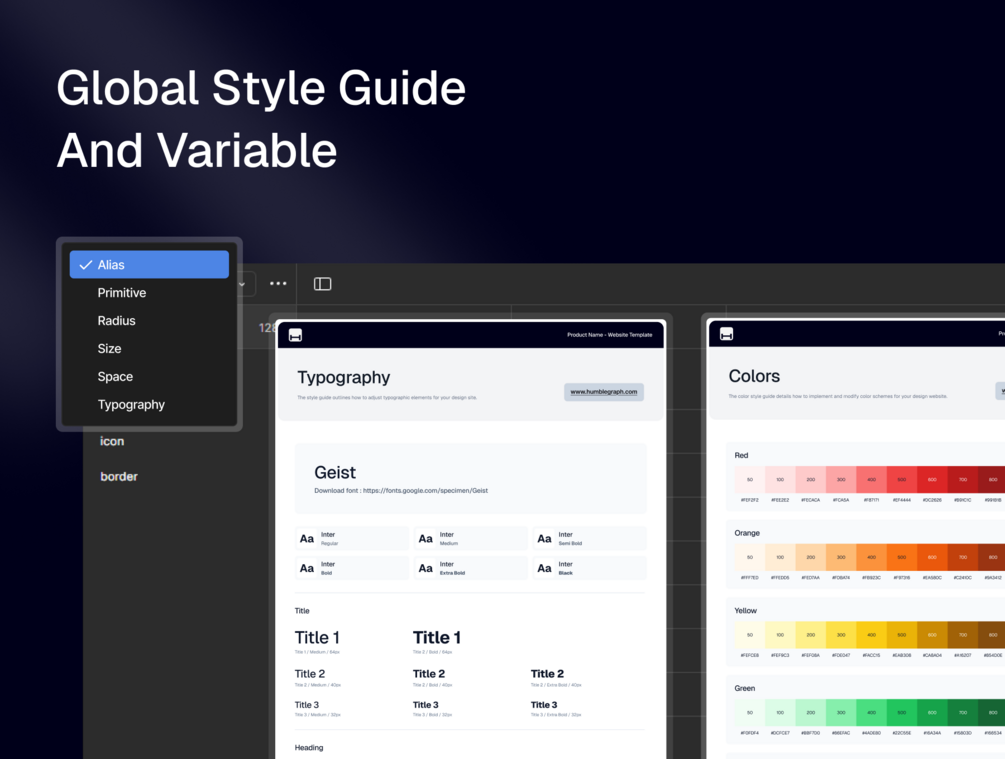This screenshot has height=759, width=1005.
Task: Open the collection dropdown chevron
Action: (x=242, y=284)
